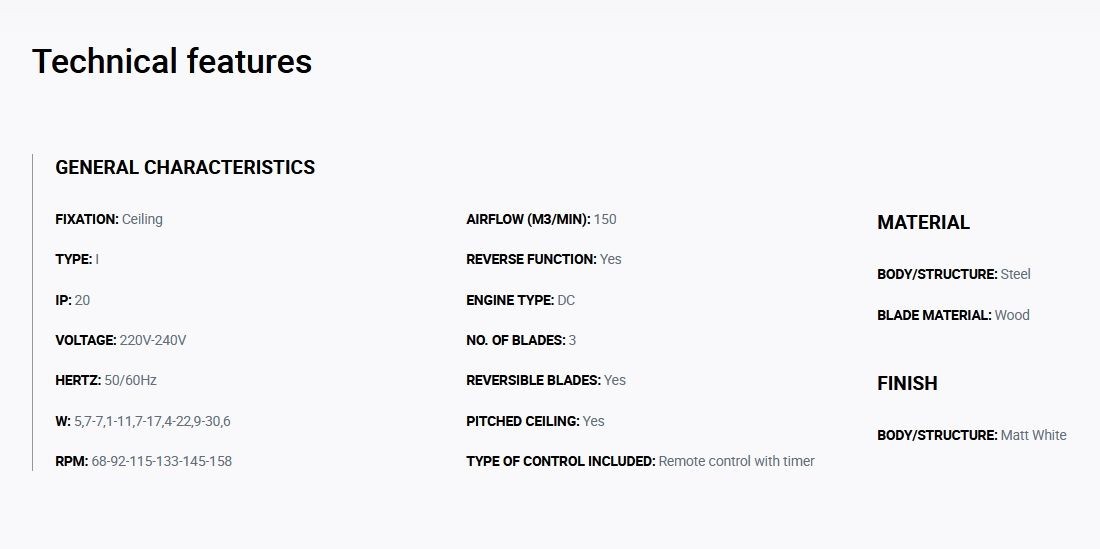Viewport: 1100px width, 549px height.
Task: Select the NO. OF BLADES: 3 row
Action: click(x=521, y=341)
